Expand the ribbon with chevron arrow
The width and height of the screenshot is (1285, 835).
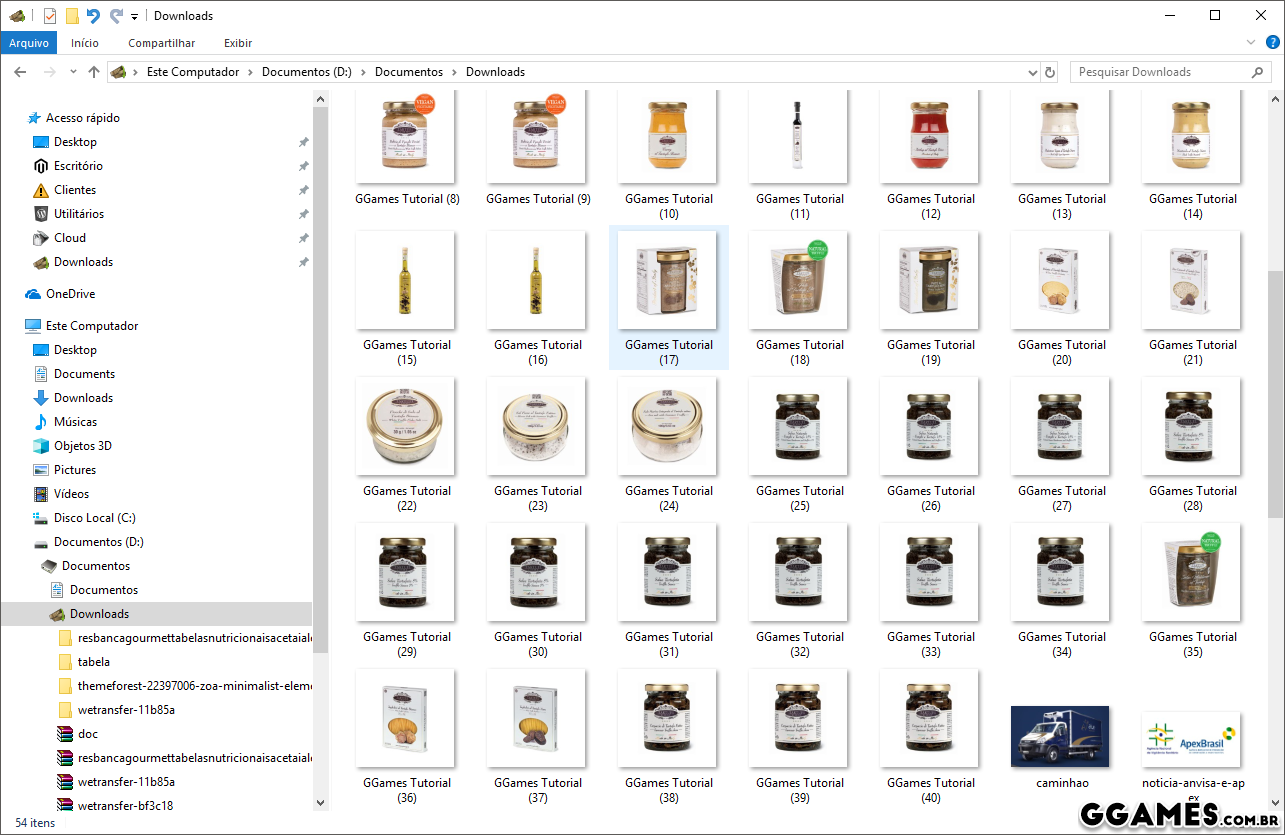click(x=1251, y=43)
